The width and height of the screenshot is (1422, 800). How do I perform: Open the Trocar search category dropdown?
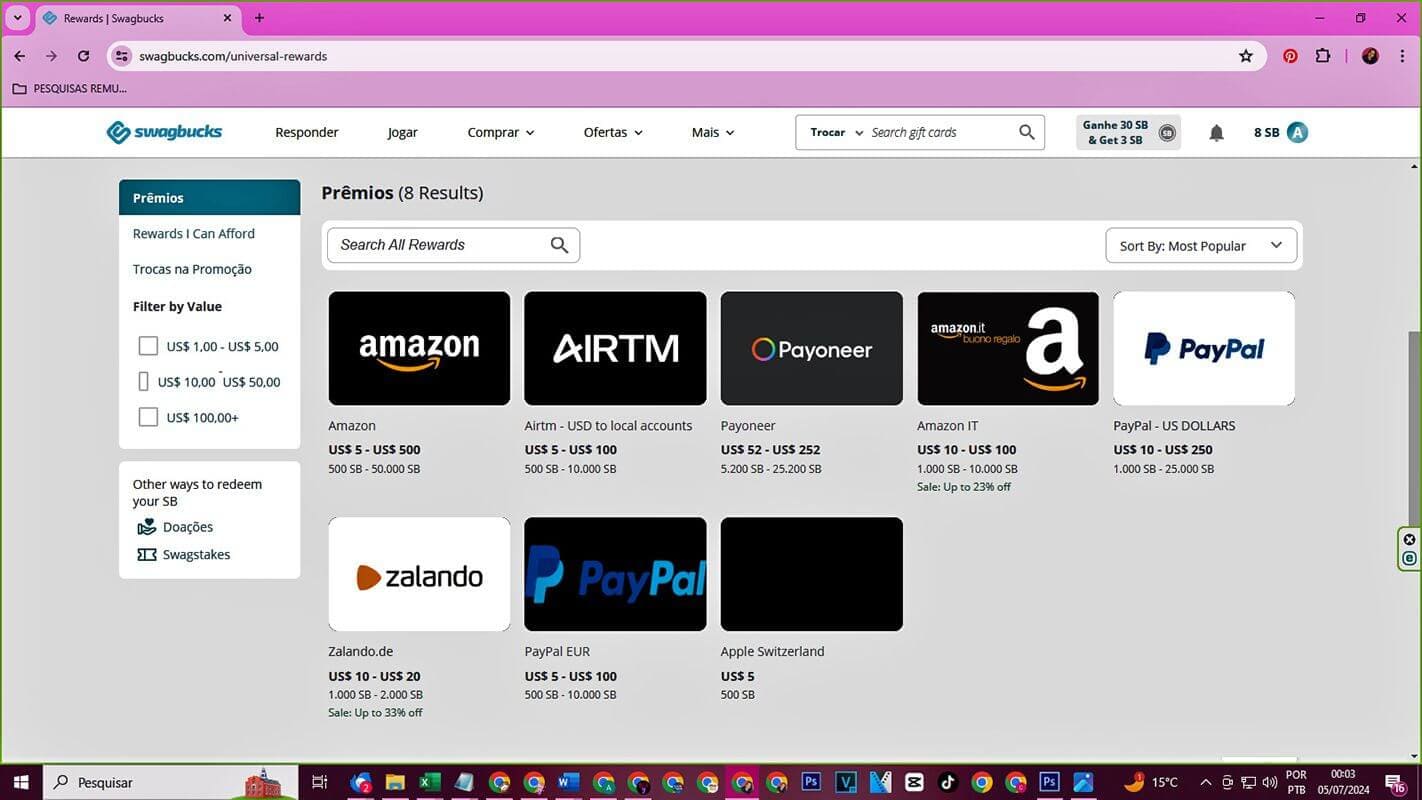tap(836, 132)
